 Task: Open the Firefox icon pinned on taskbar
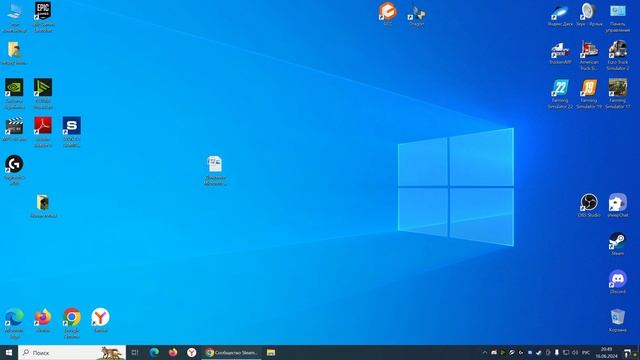coord(173,352)
